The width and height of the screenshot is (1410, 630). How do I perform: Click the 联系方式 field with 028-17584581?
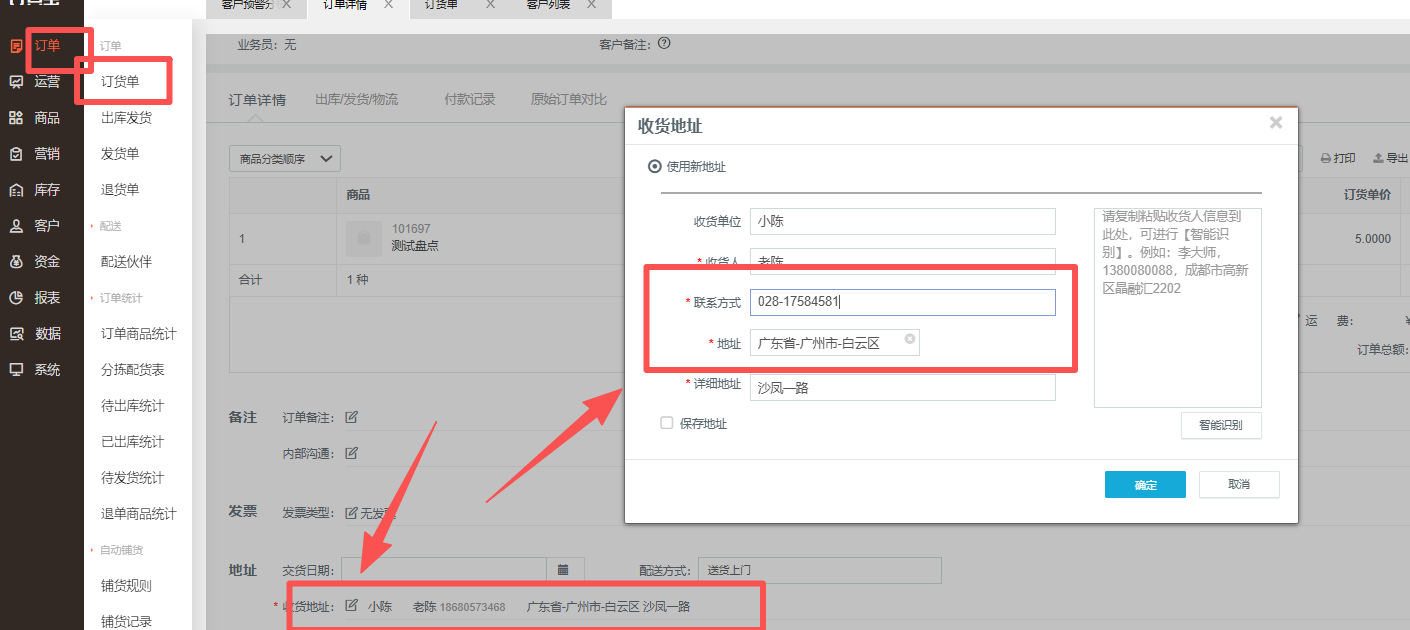(903, 302)
